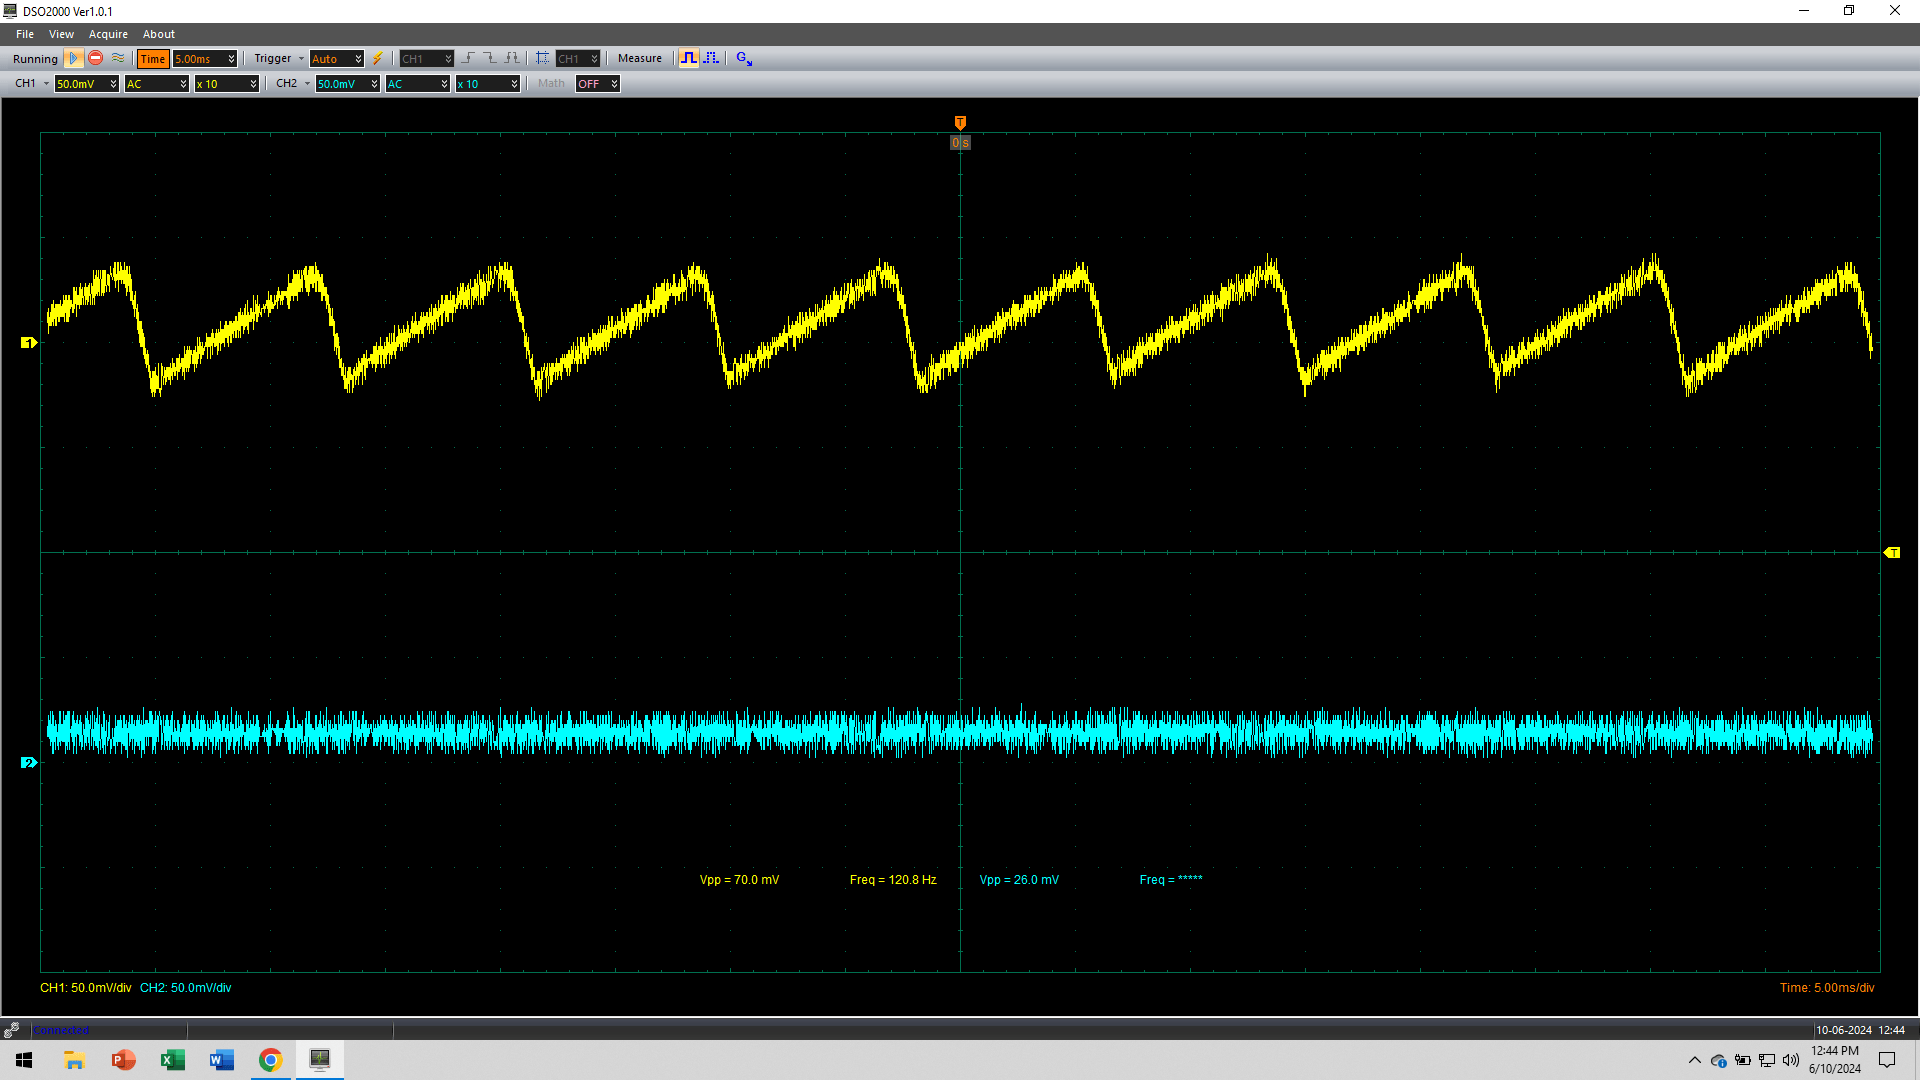Open CH1 x 10 probe dropdown
The image size is (1920, 1080).
pos(227,84)
